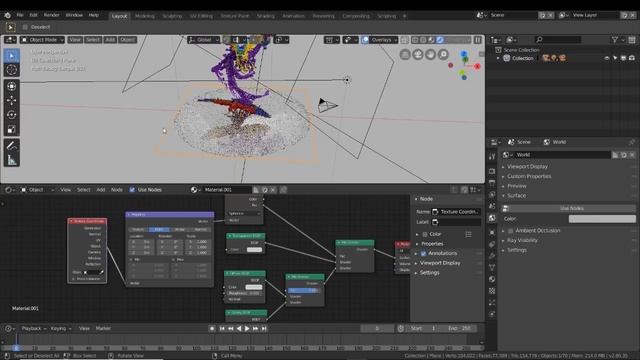640x360 pixels.
Task: Toggle the Color checkbox in Node panel
Action: coord(425,234)
